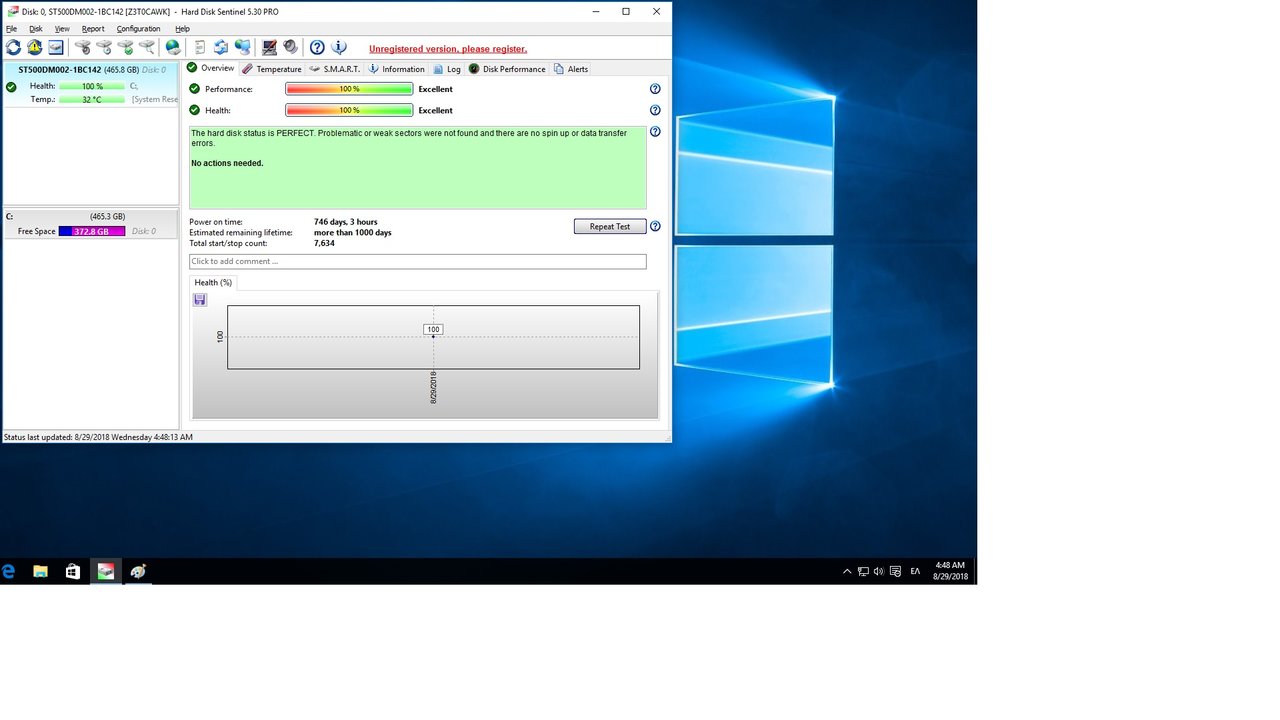Click the save floppy icon above health graph

[x=200, y=300]
